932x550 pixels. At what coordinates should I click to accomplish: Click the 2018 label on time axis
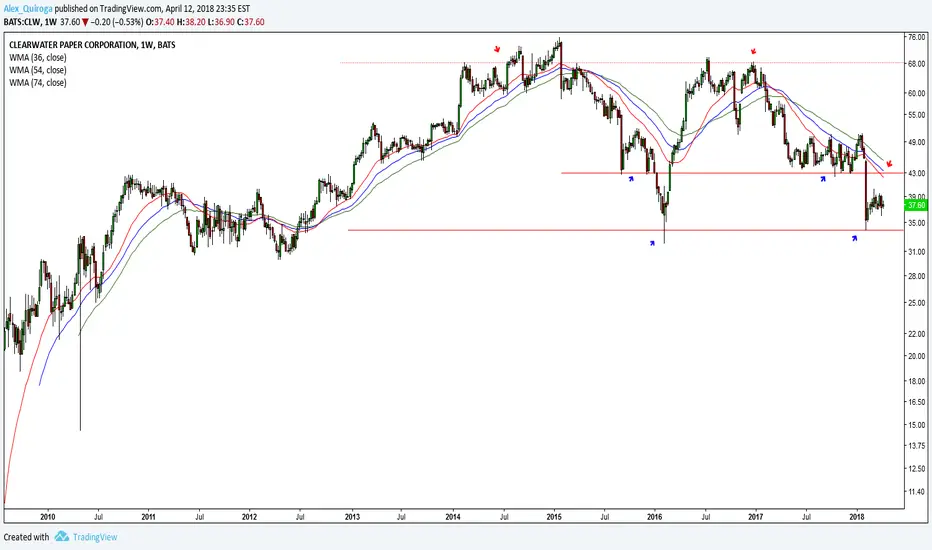(857, 517)
